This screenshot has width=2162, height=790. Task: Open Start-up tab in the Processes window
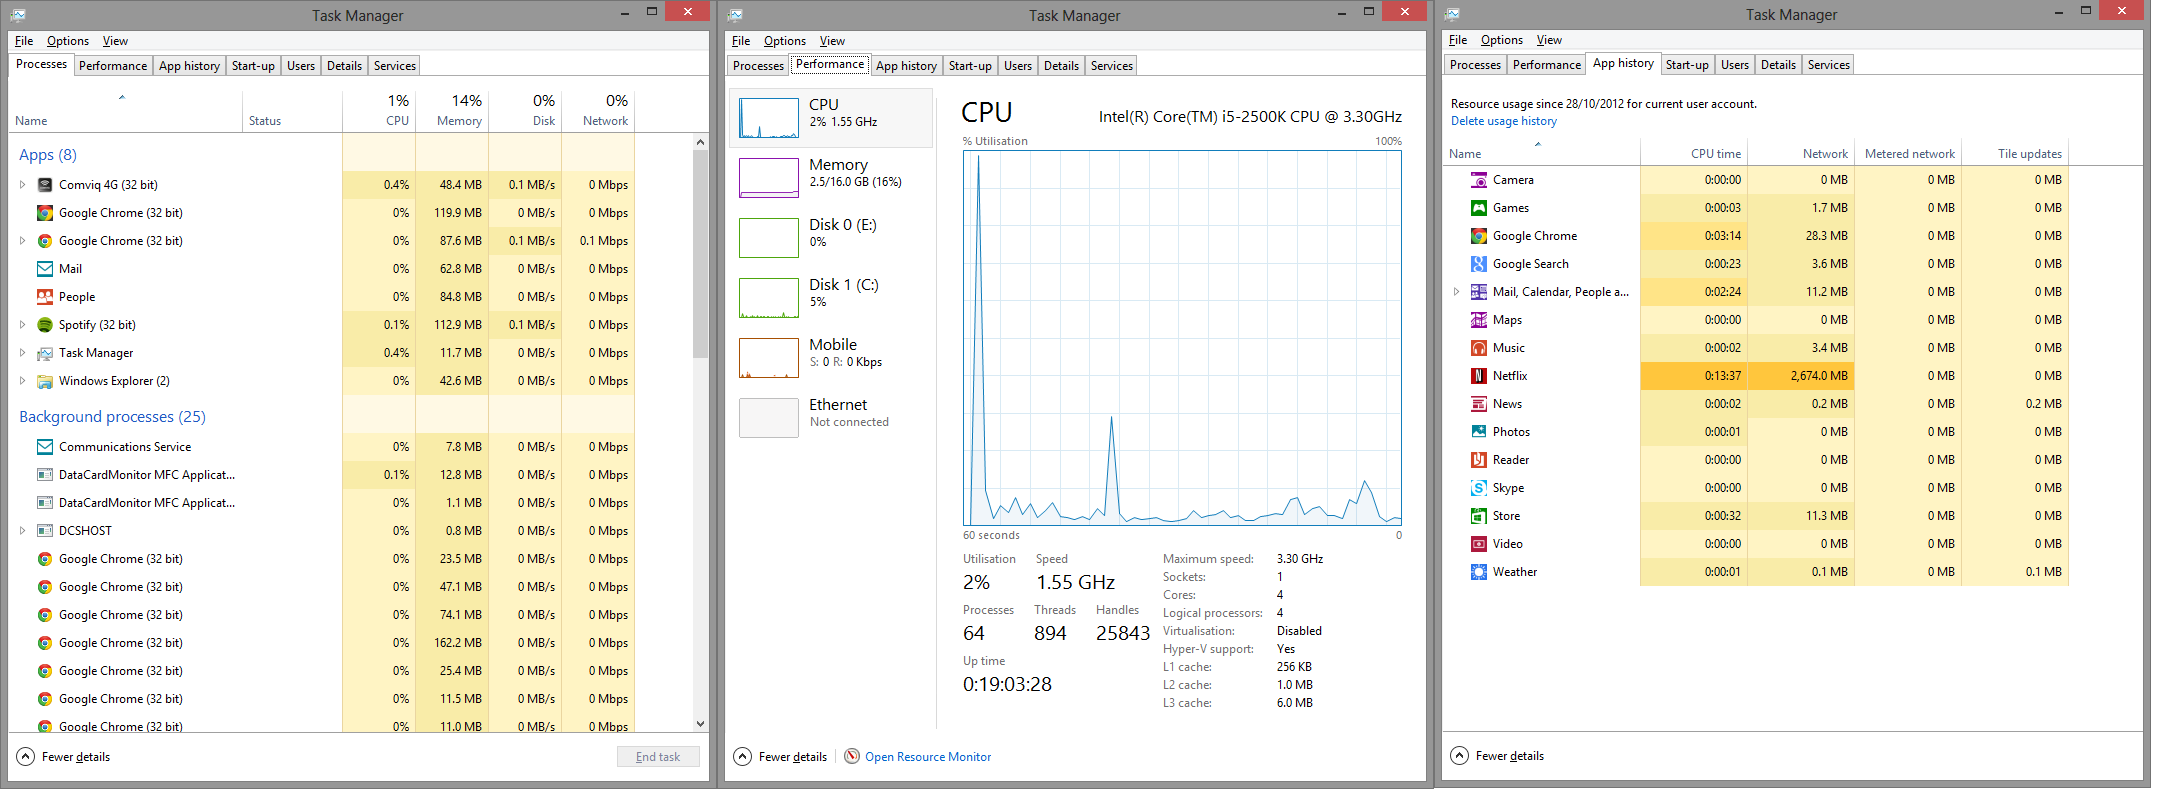click(x=253, y=66)
